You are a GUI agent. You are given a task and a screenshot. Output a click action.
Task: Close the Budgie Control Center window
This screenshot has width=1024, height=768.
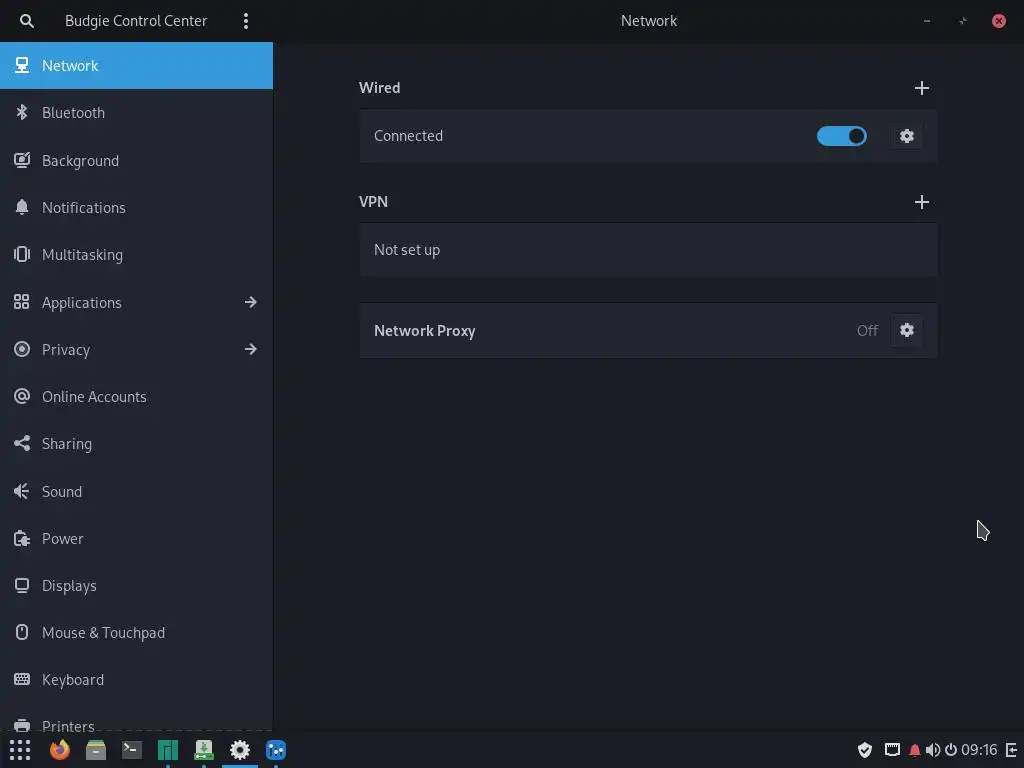click(x=999, y=21)
